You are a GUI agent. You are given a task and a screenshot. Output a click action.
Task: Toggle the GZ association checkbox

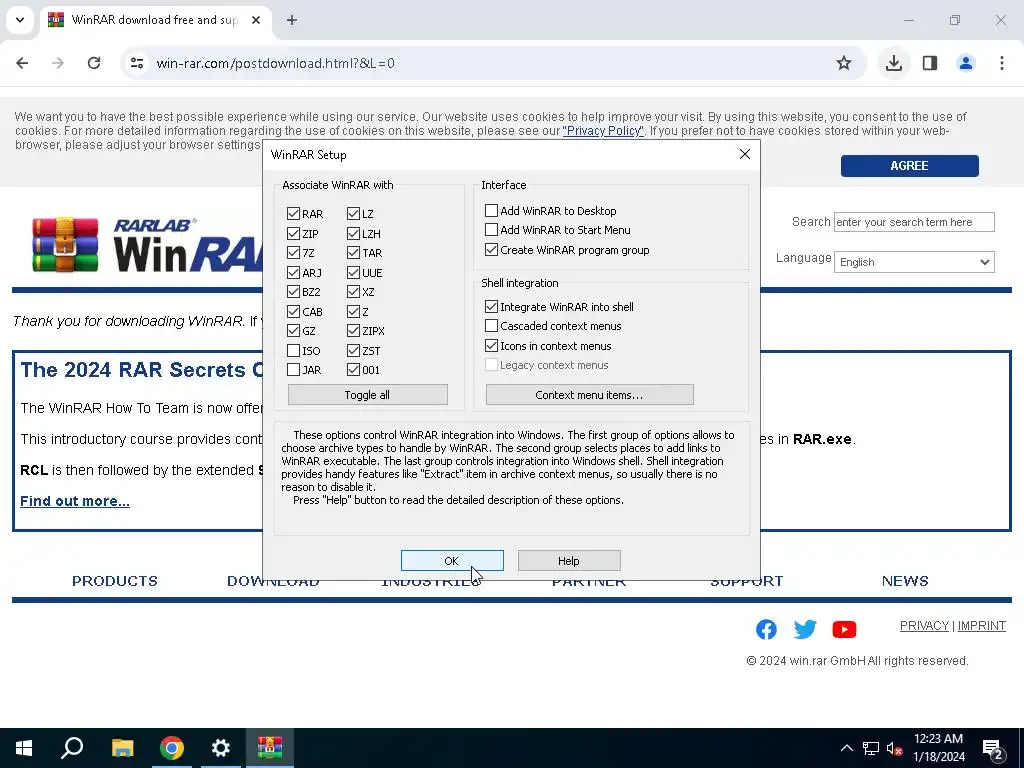point(293,331)
